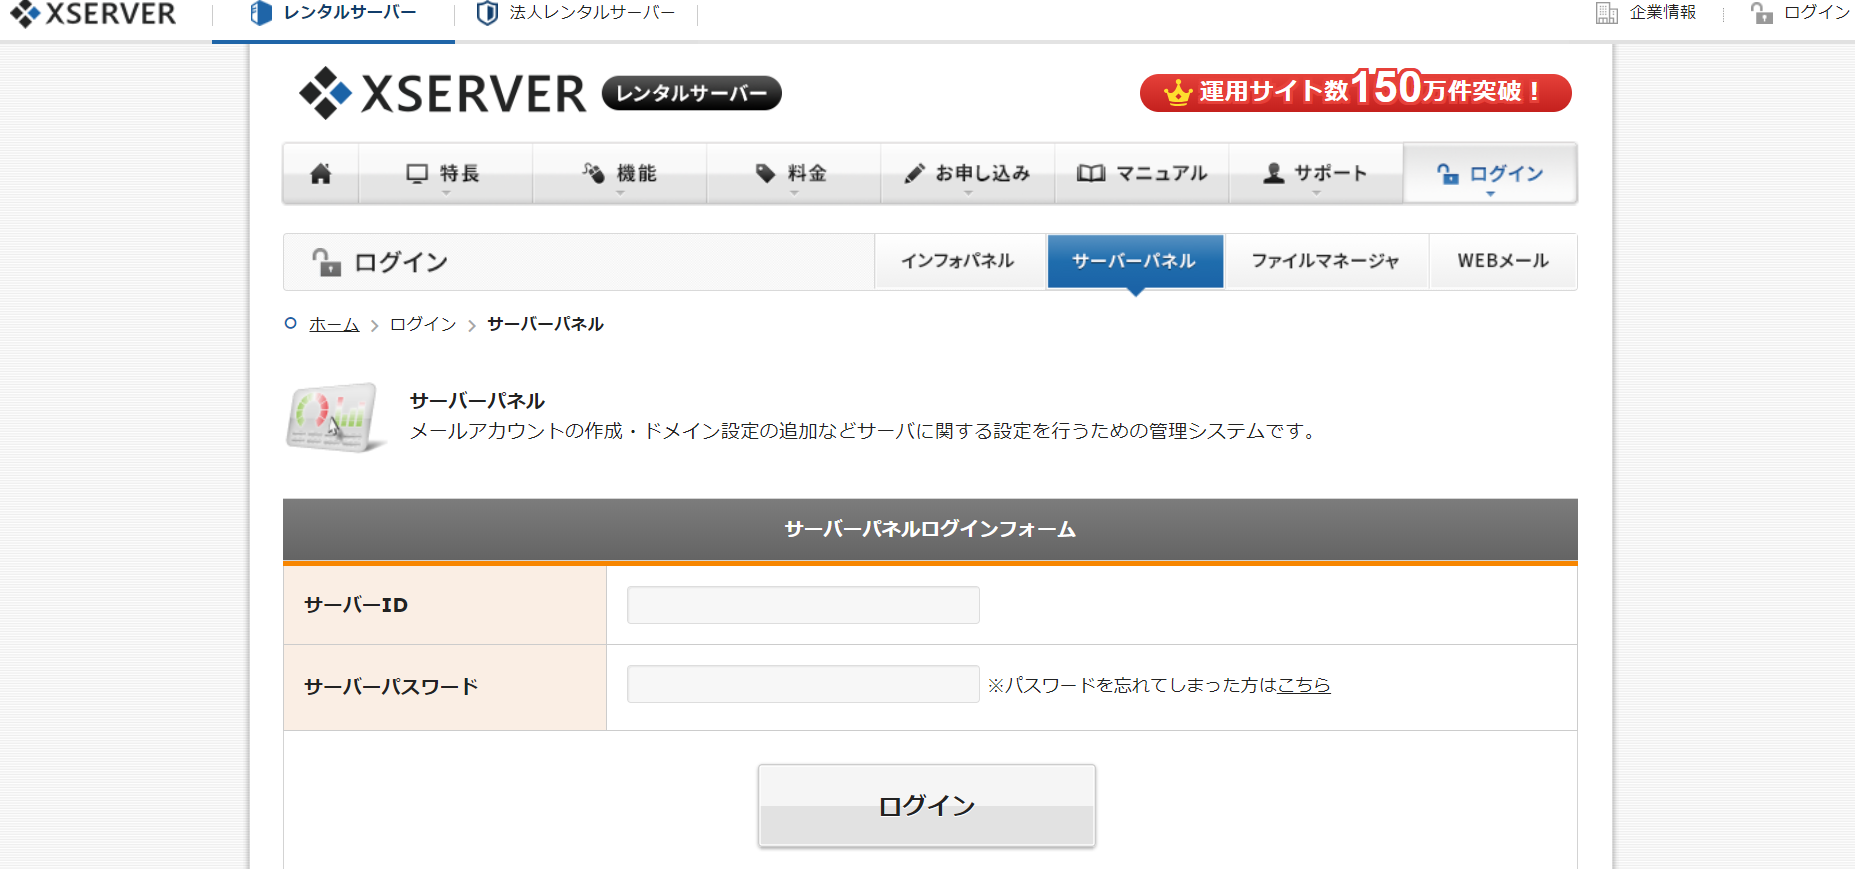Click the corporate rental server shield icon

click(487, 13)
